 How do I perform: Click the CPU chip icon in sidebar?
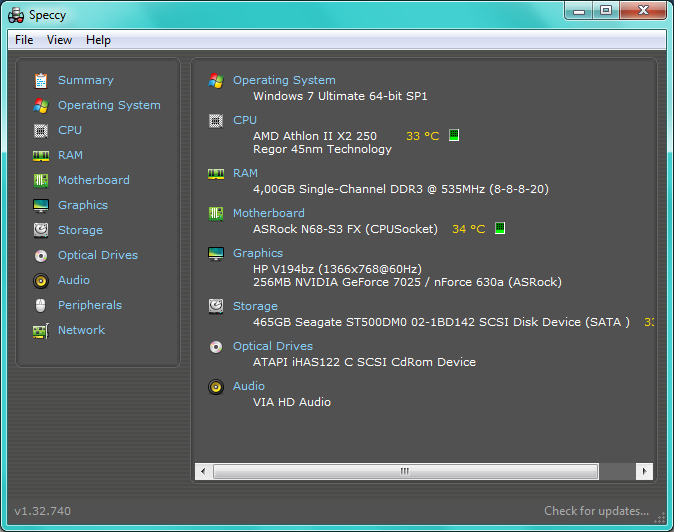tap(41, 130)
